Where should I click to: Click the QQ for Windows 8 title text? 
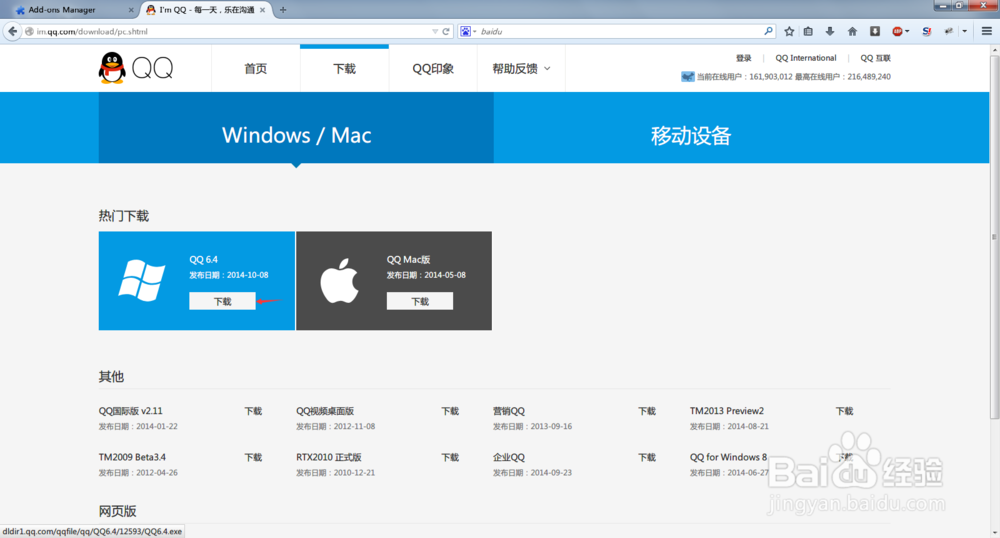(728, 458)
